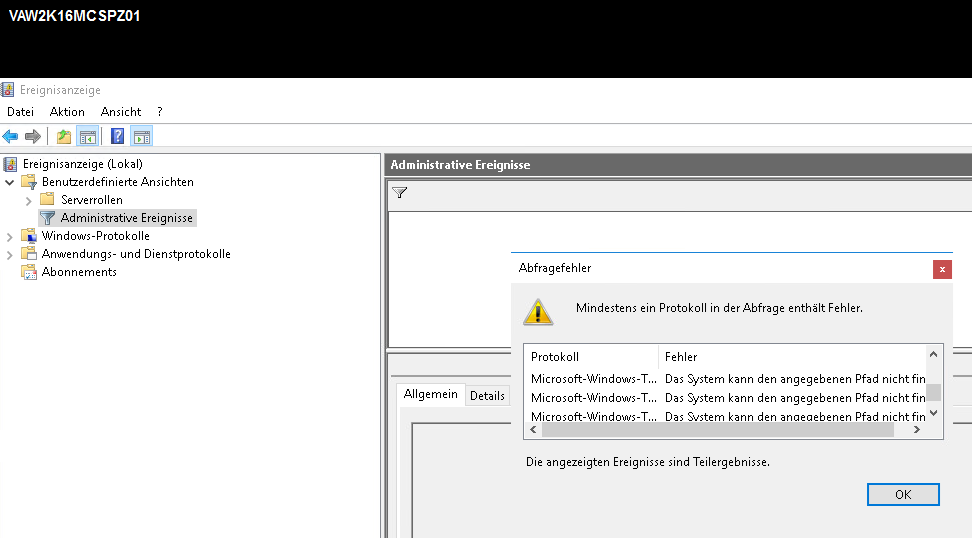Expand the Serverrollen node

click(x=29, y=201)
